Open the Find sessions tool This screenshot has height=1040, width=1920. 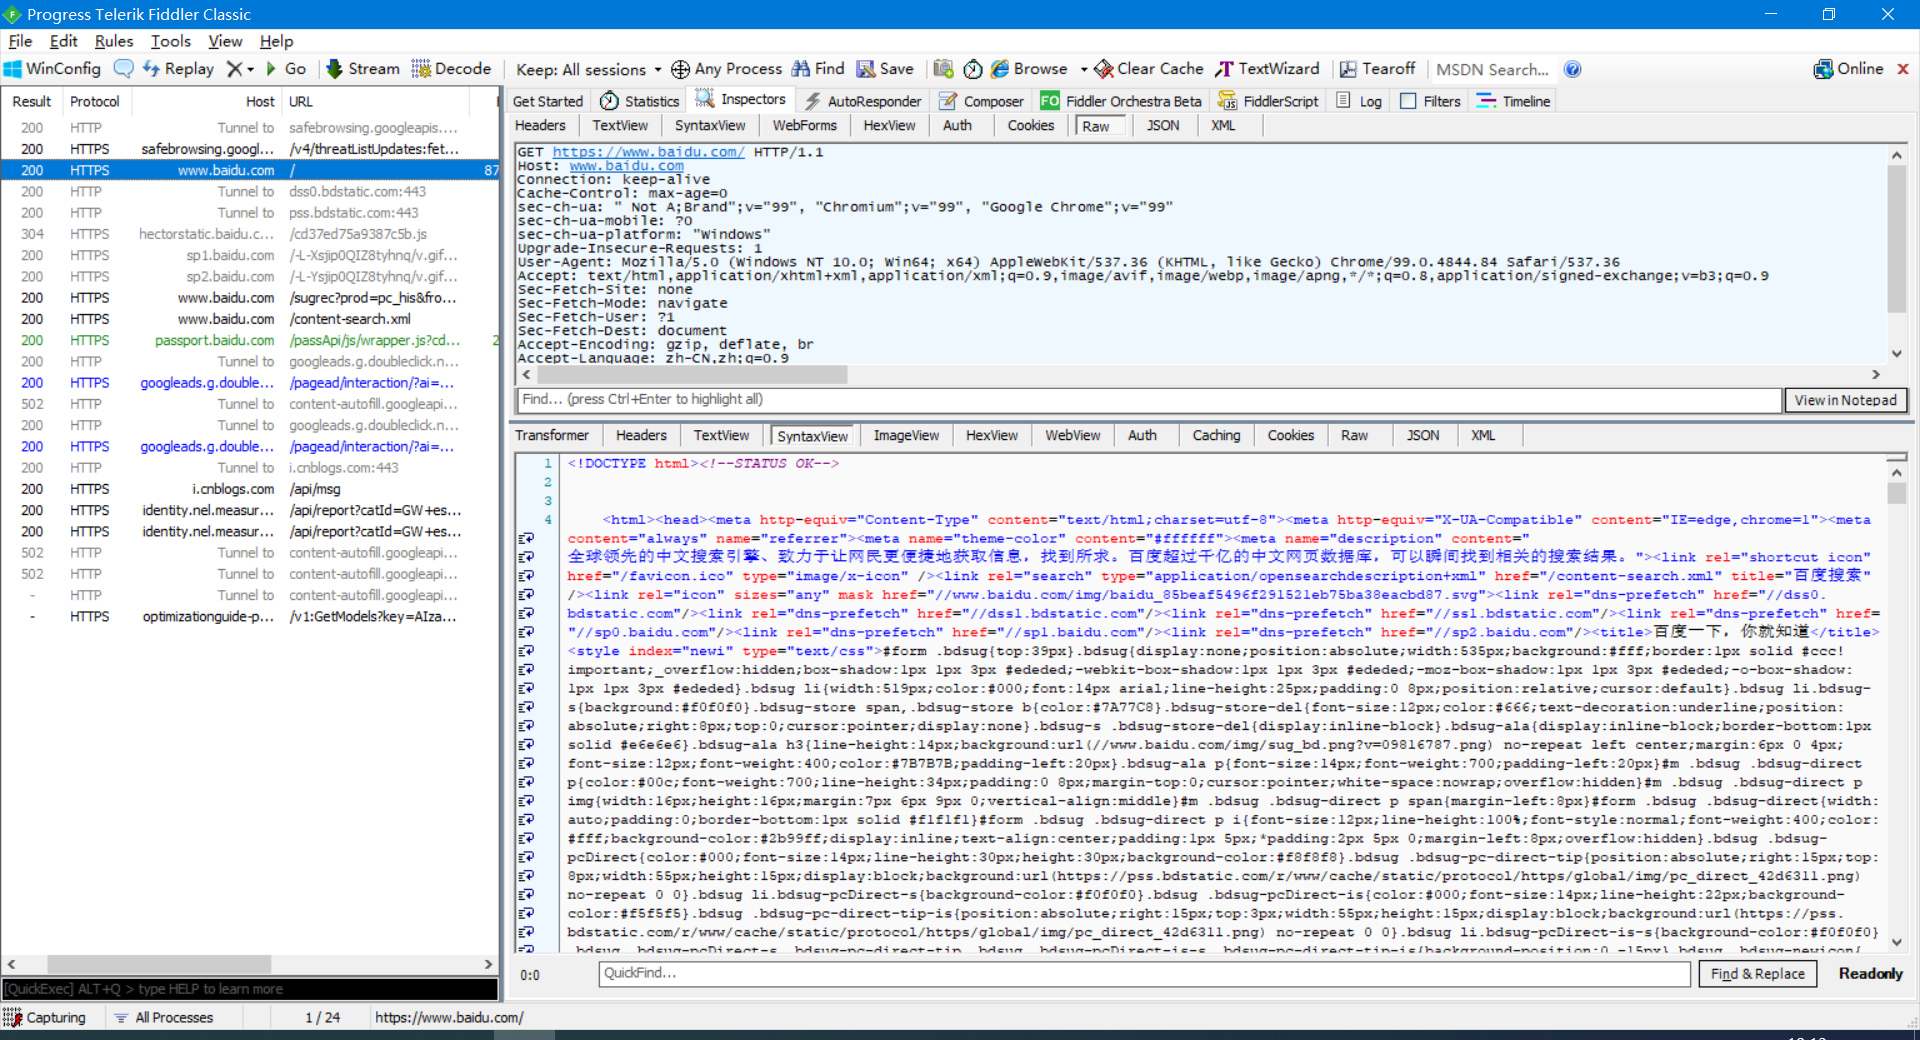pyautogui.click(x=819, y=69)
